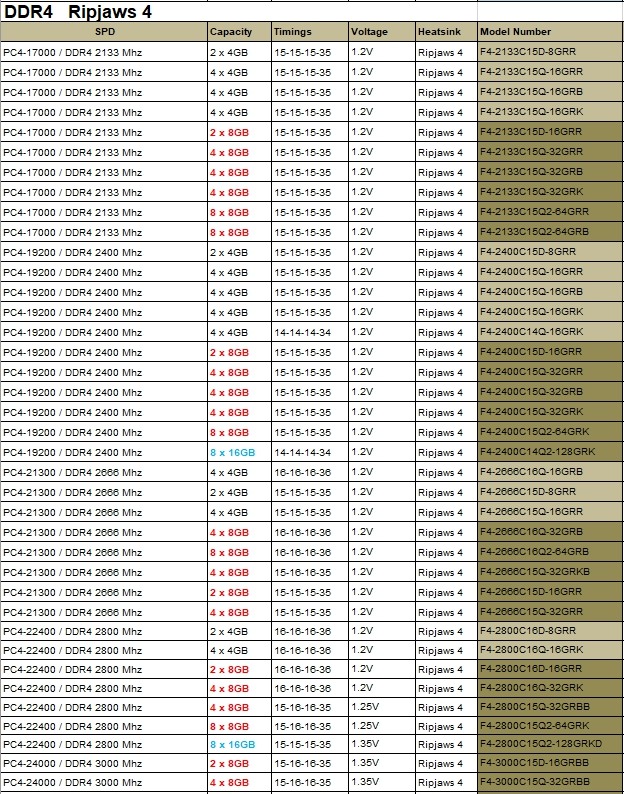
Task: Click 16-16-16-36 timings in F4-2666C16Q-16GRB row
Action: point(302,472)
